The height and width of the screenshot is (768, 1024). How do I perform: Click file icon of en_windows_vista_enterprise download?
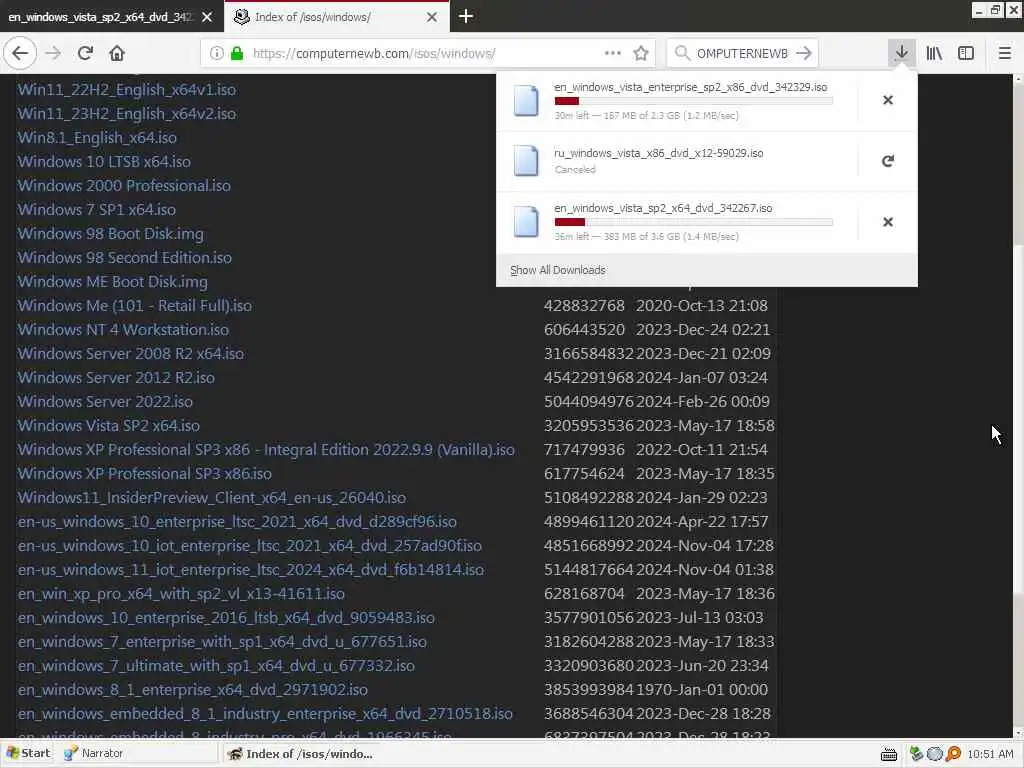click(526, 101)
